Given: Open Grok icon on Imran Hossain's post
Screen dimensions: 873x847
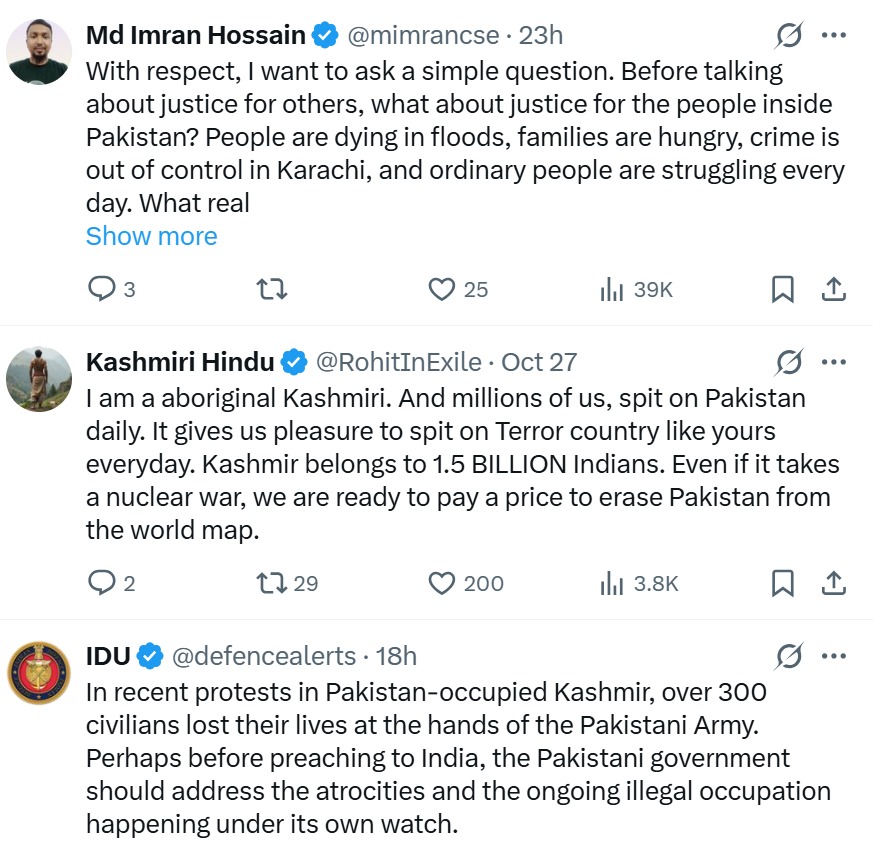Looking at the screenshot, I should pyautogui.click(x=789, y=36).
